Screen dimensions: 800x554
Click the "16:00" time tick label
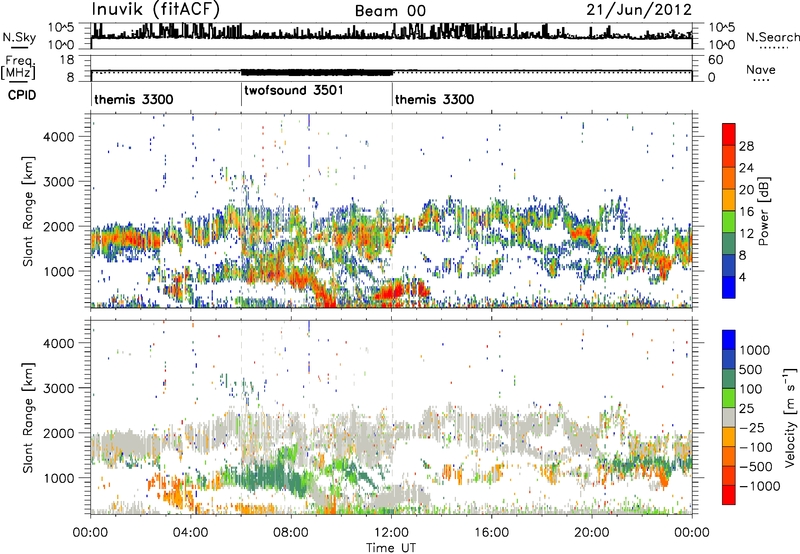click(491, 533)
